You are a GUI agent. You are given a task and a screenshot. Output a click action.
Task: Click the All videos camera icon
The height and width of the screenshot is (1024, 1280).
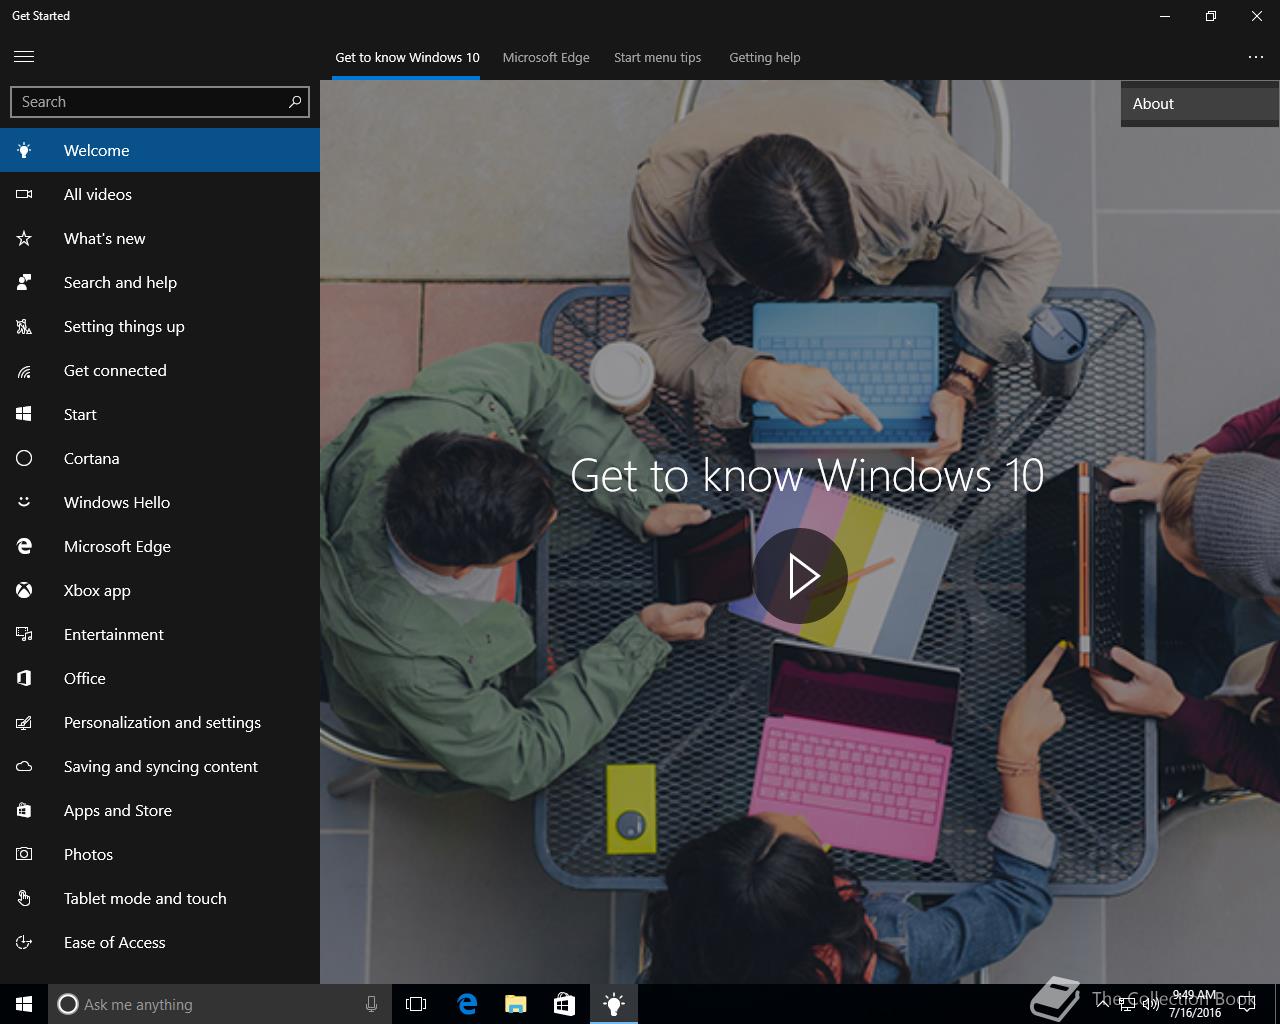24,194
